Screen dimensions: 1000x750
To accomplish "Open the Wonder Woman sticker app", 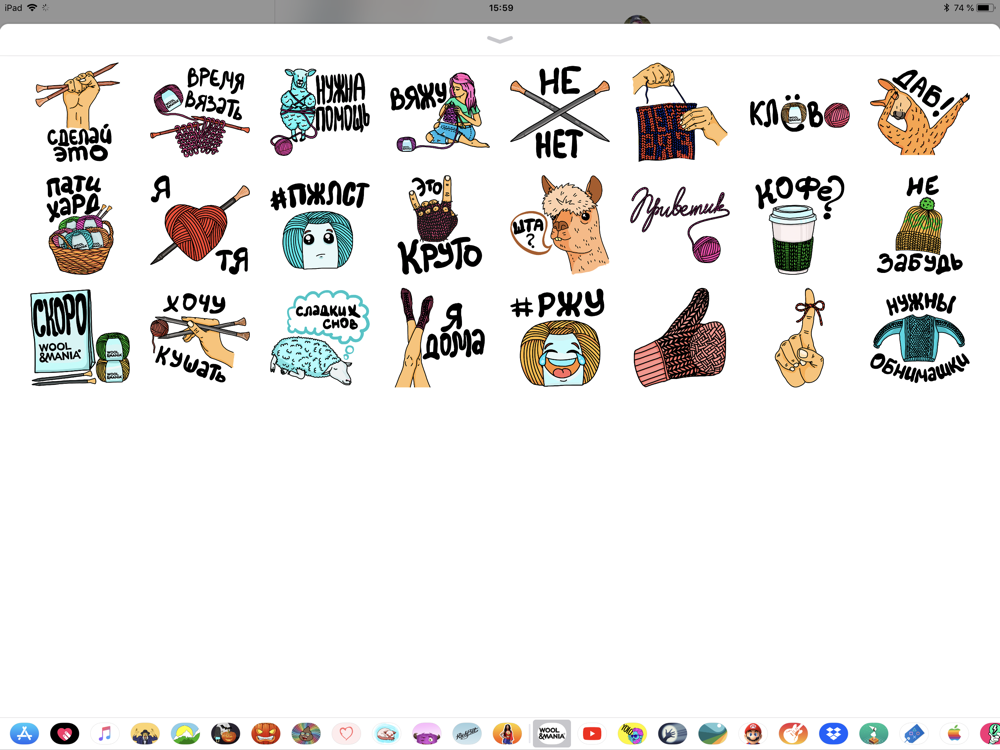I will [x=508, y=733].
